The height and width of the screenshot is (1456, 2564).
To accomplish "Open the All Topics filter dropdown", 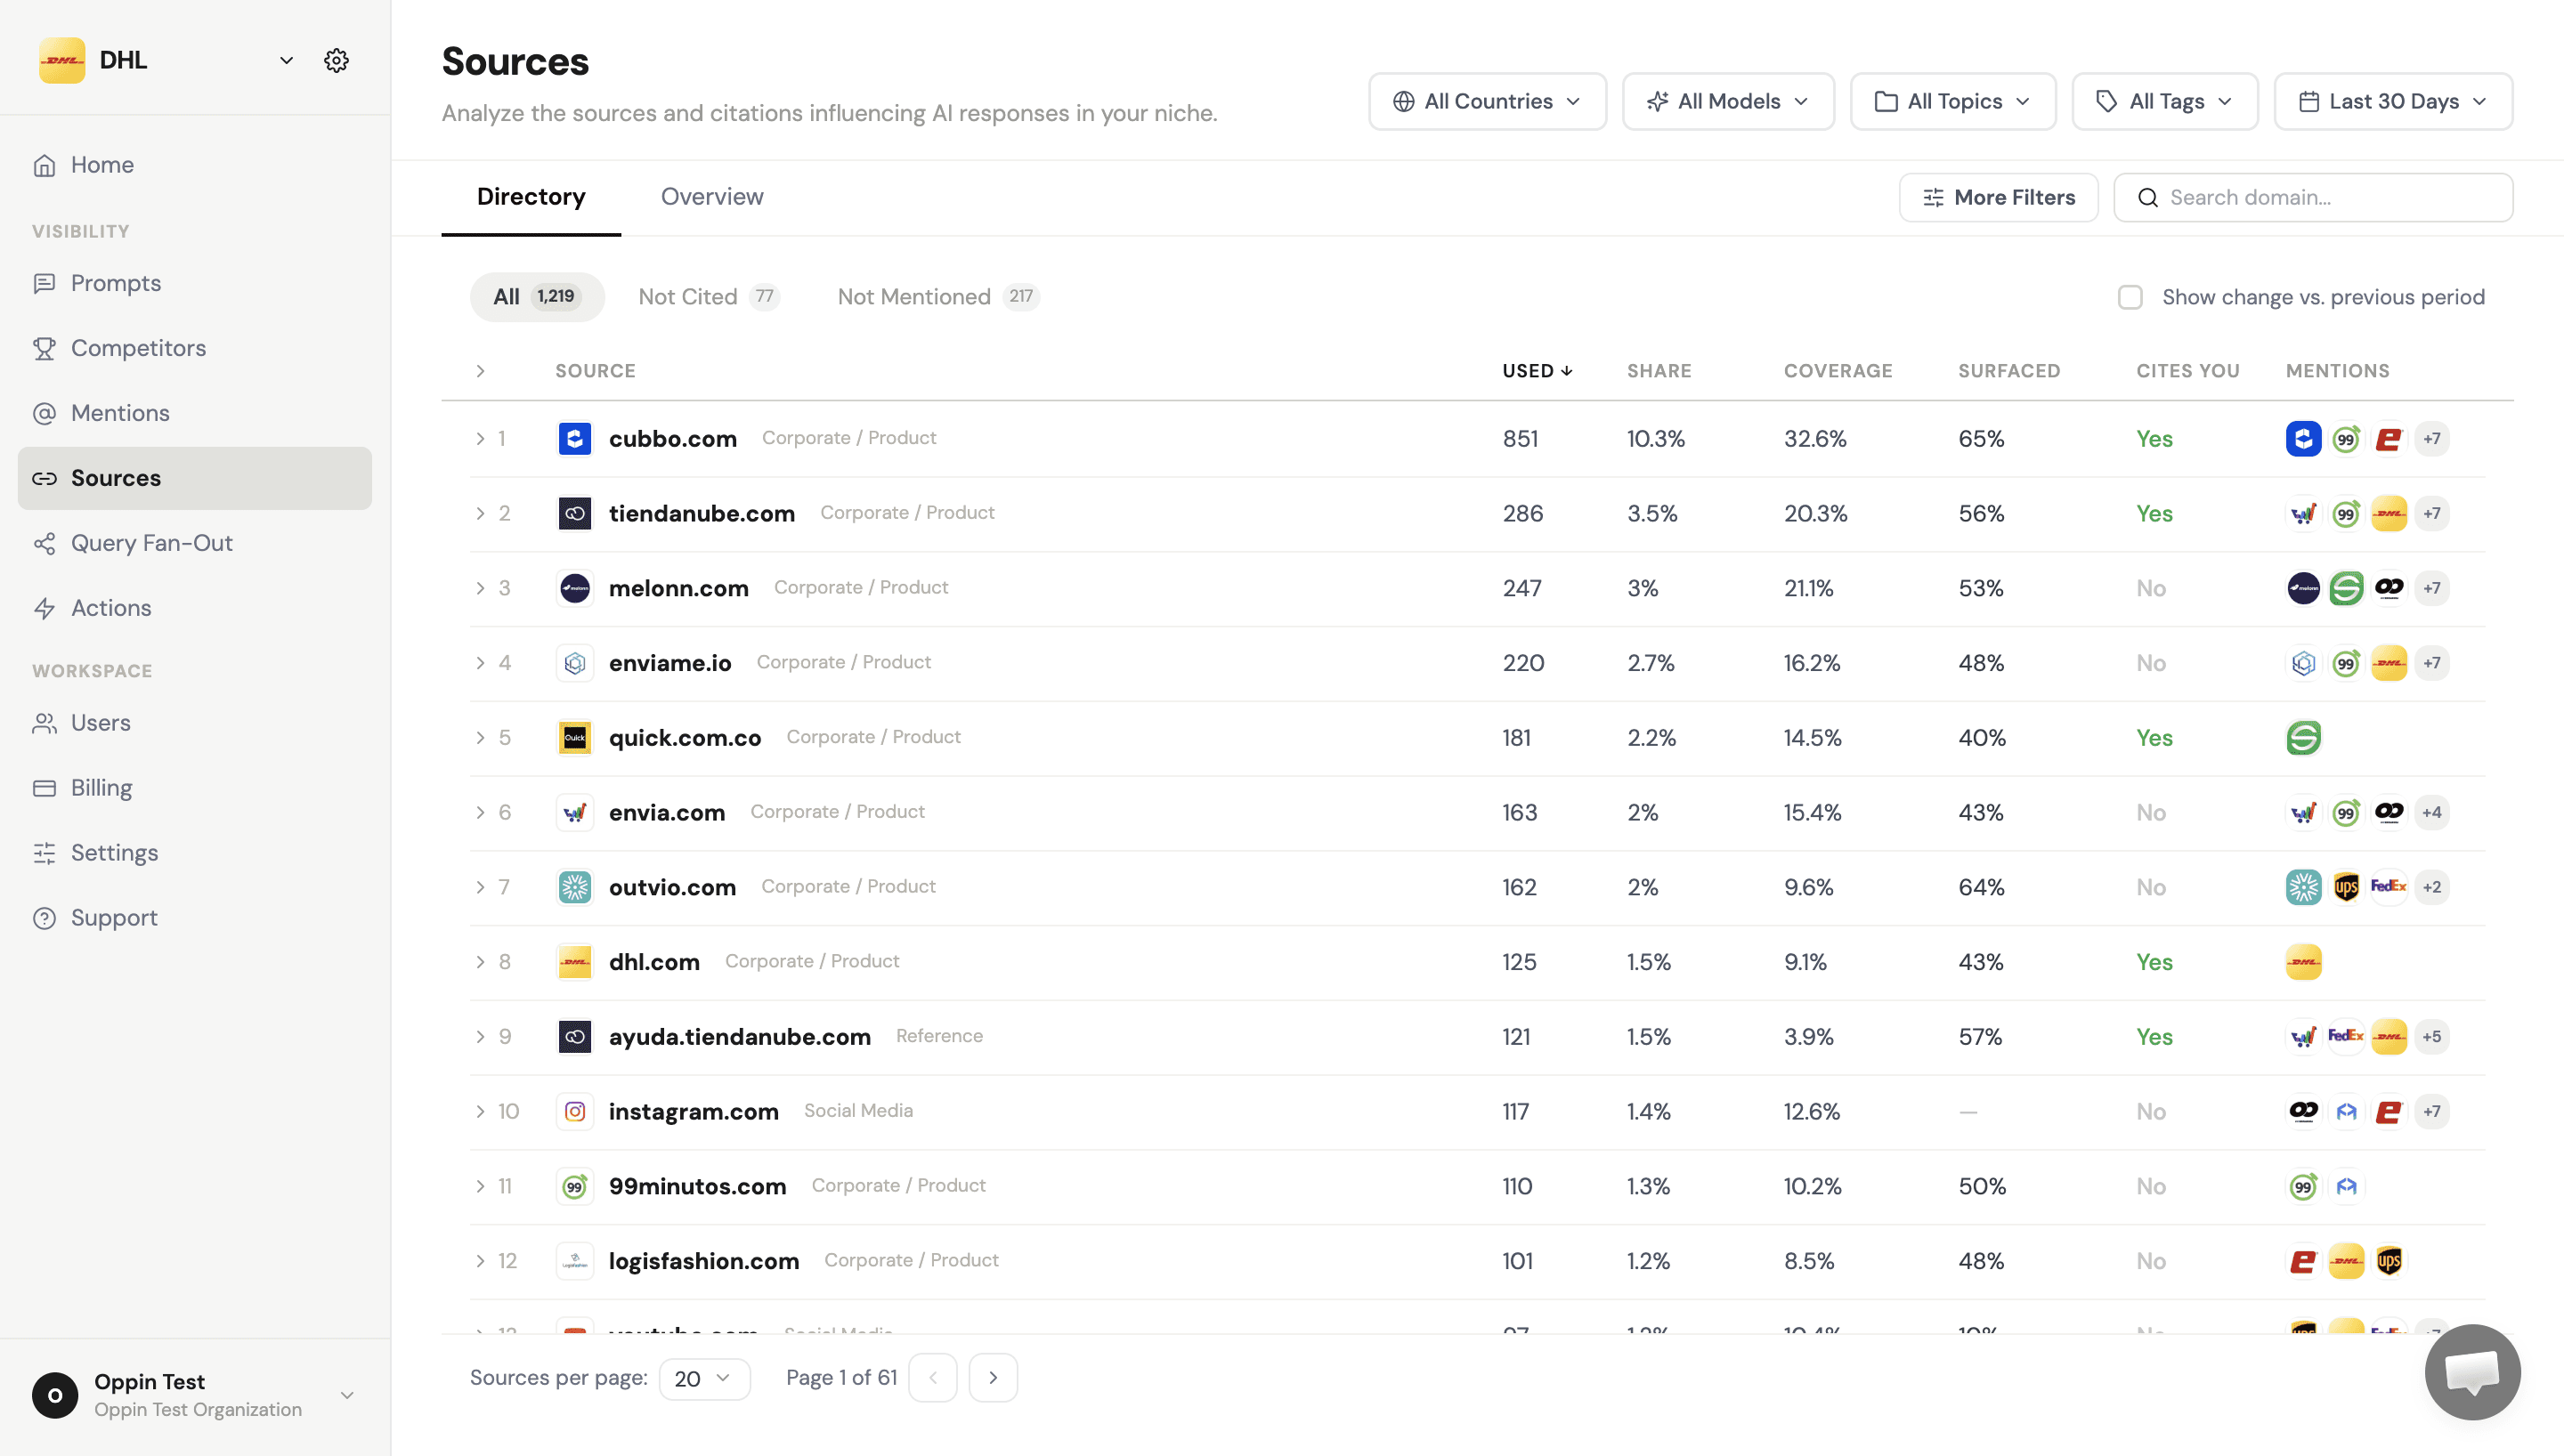I will point(1953,101).
